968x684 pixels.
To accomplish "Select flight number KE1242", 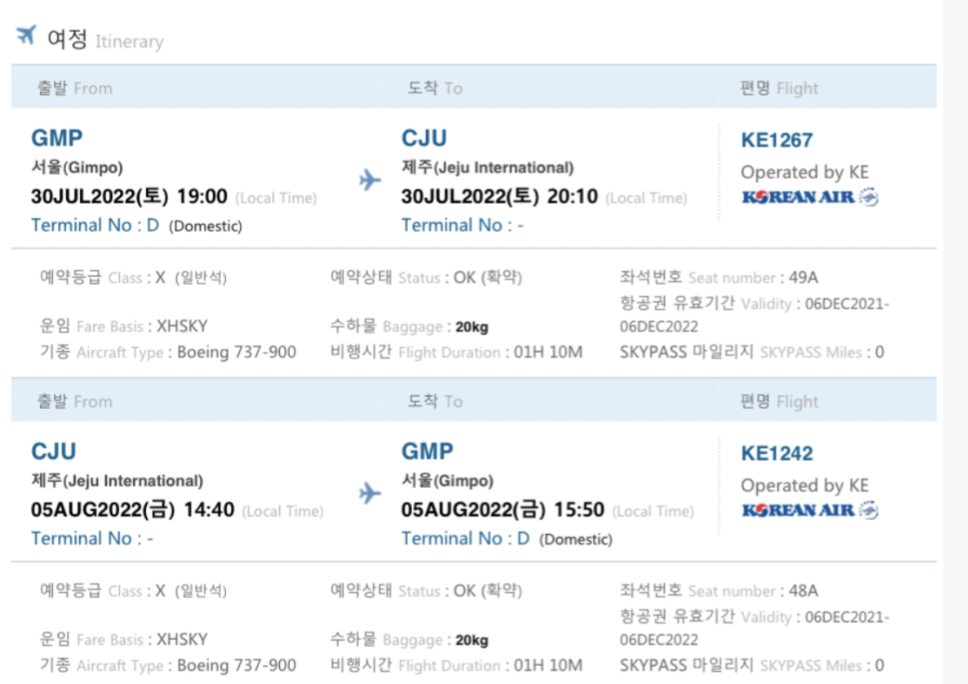I will point(777,453).
